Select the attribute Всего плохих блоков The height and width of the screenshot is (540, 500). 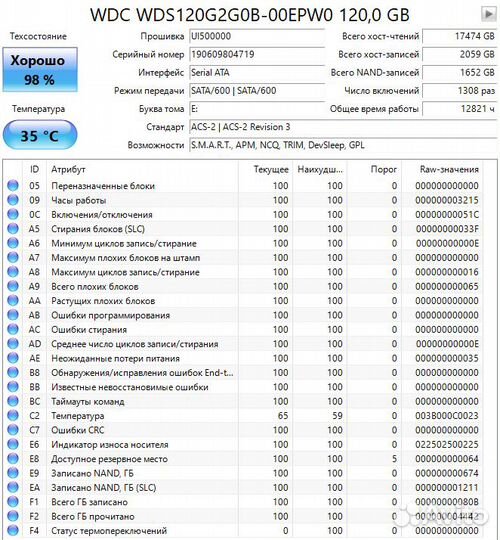tap(95, 287)
